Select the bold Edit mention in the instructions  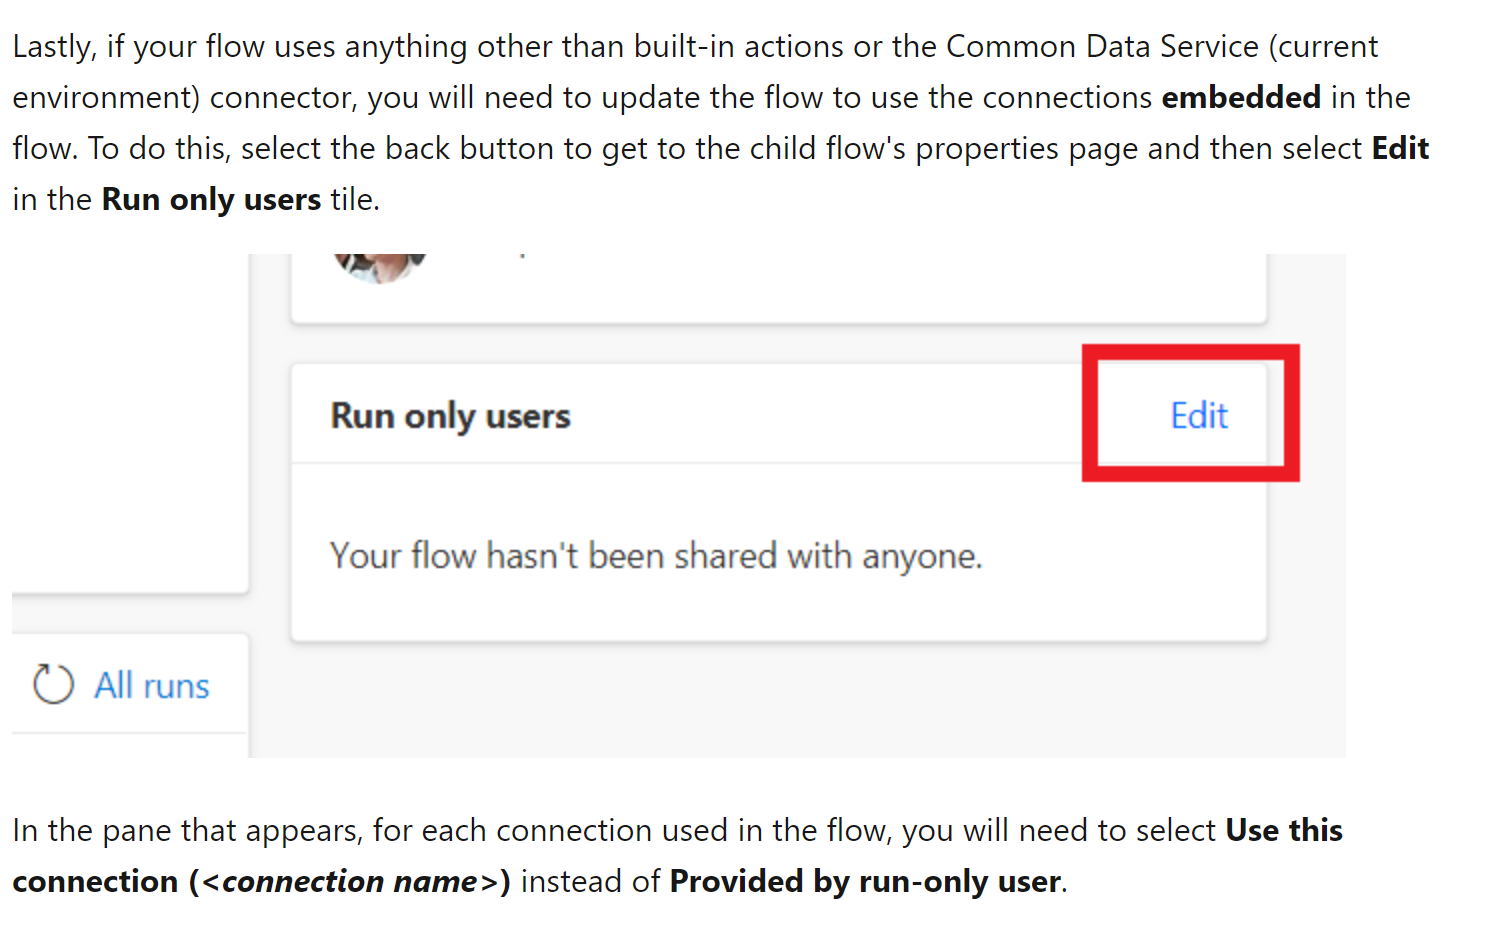[1399, 147]
